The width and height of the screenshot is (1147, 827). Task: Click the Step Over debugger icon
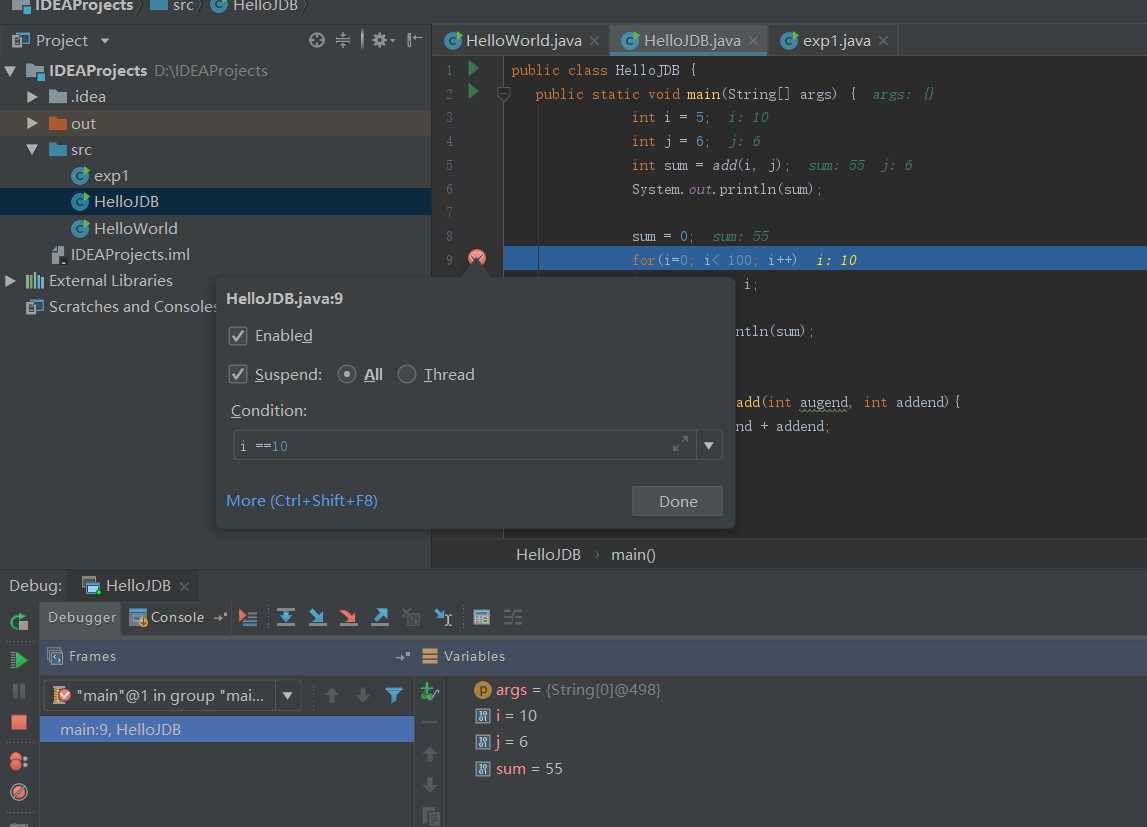tap(286, 617)
